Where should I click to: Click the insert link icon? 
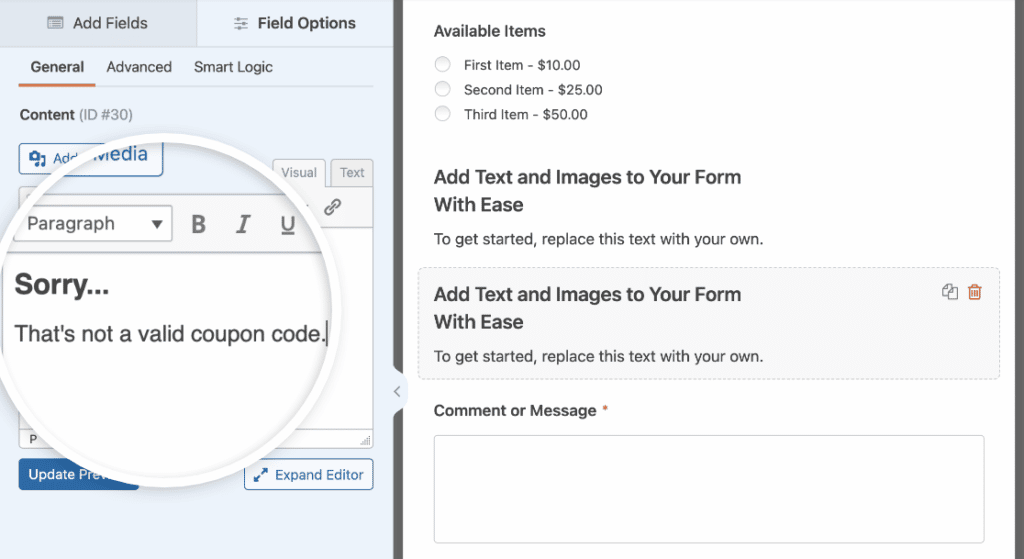coord(333,207)
